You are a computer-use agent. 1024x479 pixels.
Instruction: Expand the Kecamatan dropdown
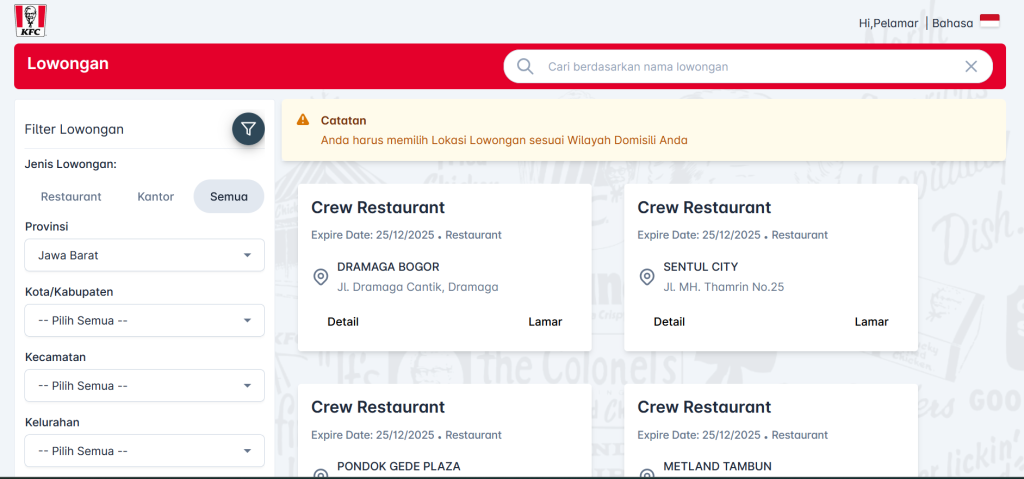point(144,386)
